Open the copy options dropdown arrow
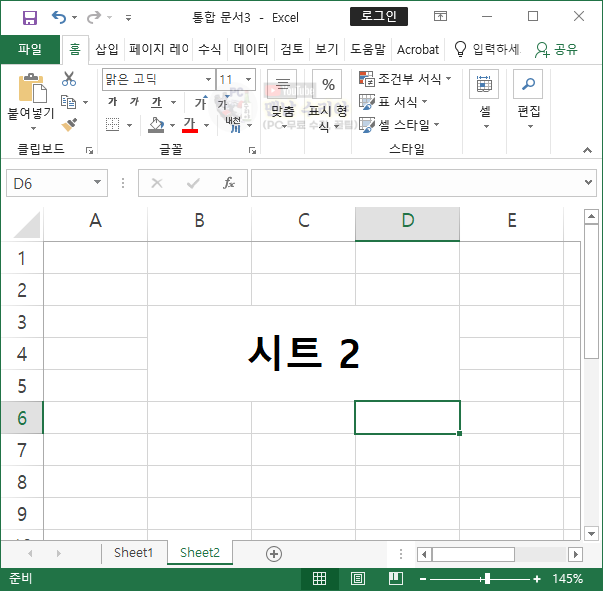Screen dimensions: 603x591 [x=85, y=102]
